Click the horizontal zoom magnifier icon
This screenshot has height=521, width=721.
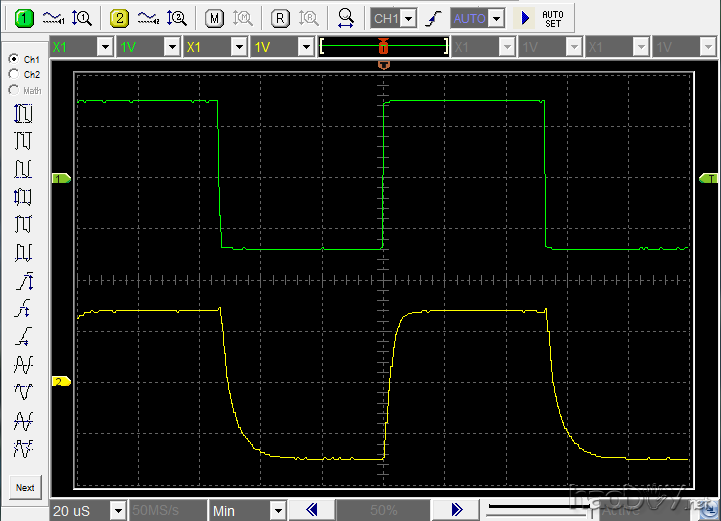(346, 18)
